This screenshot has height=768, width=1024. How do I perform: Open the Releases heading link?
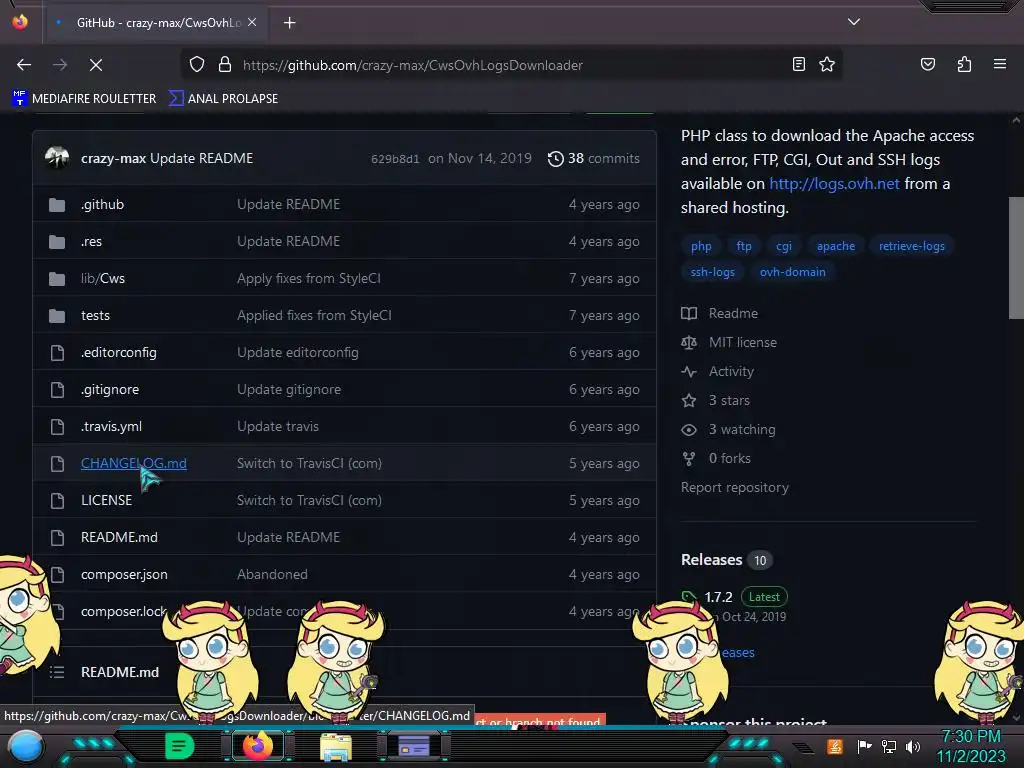pos(711,560)
